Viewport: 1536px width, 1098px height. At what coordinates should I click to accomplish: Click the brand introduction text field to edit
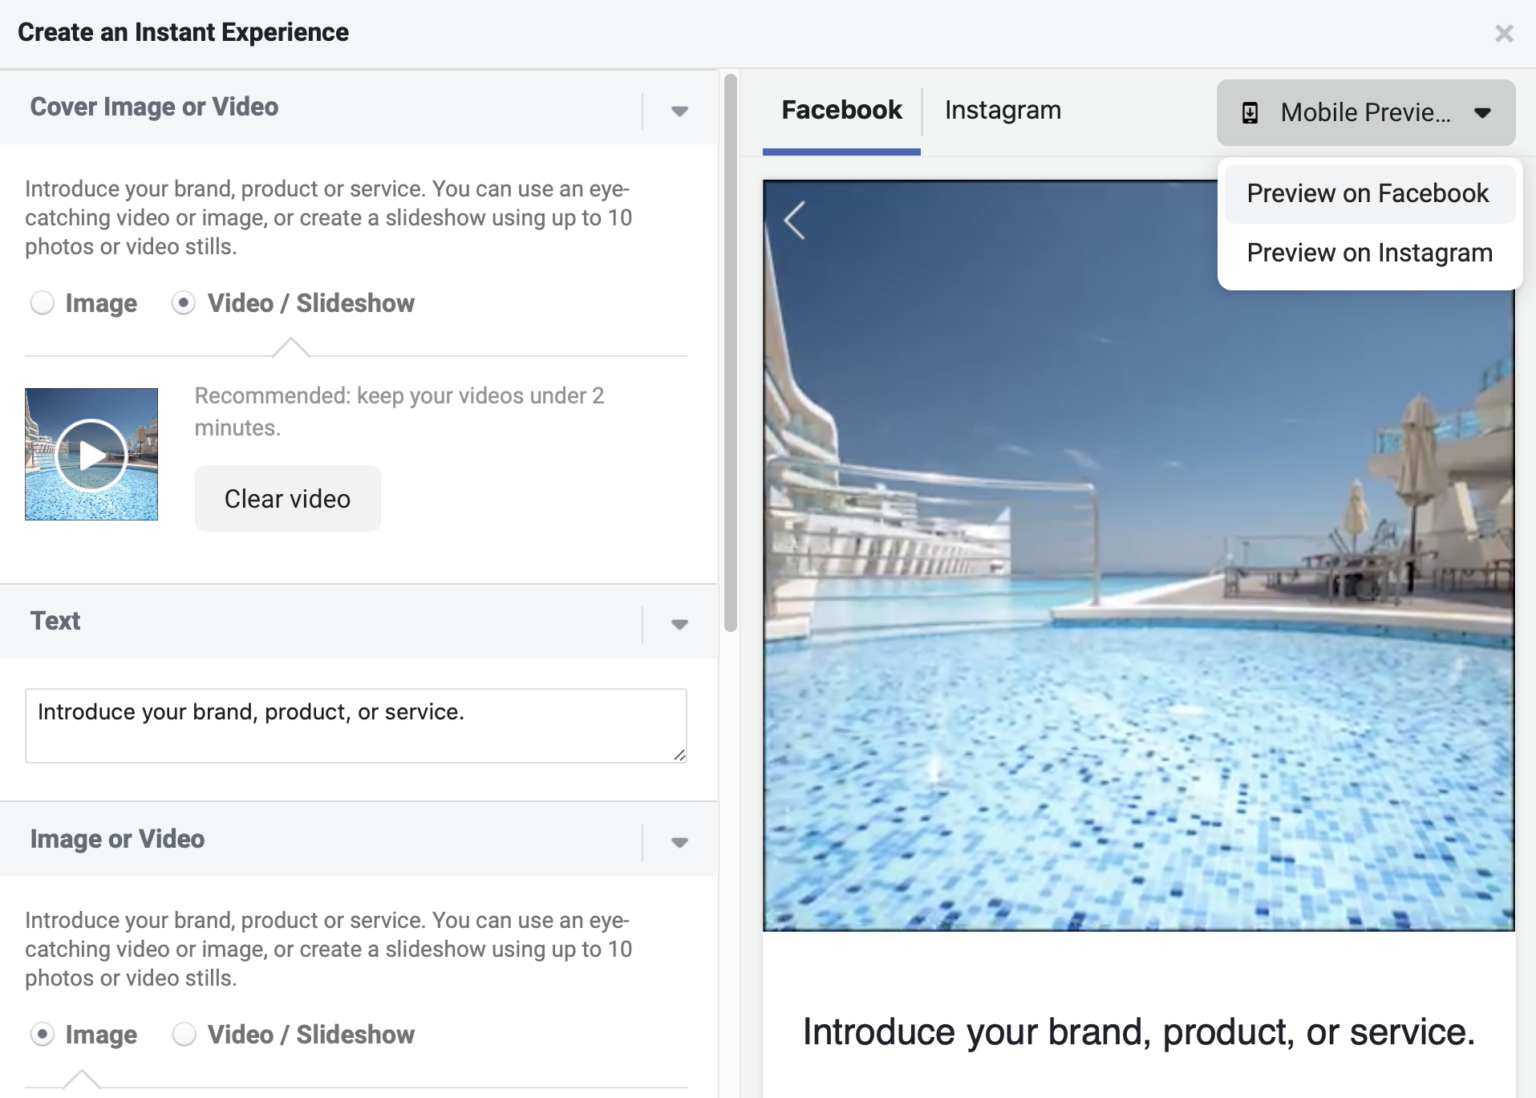pos(355,725)
